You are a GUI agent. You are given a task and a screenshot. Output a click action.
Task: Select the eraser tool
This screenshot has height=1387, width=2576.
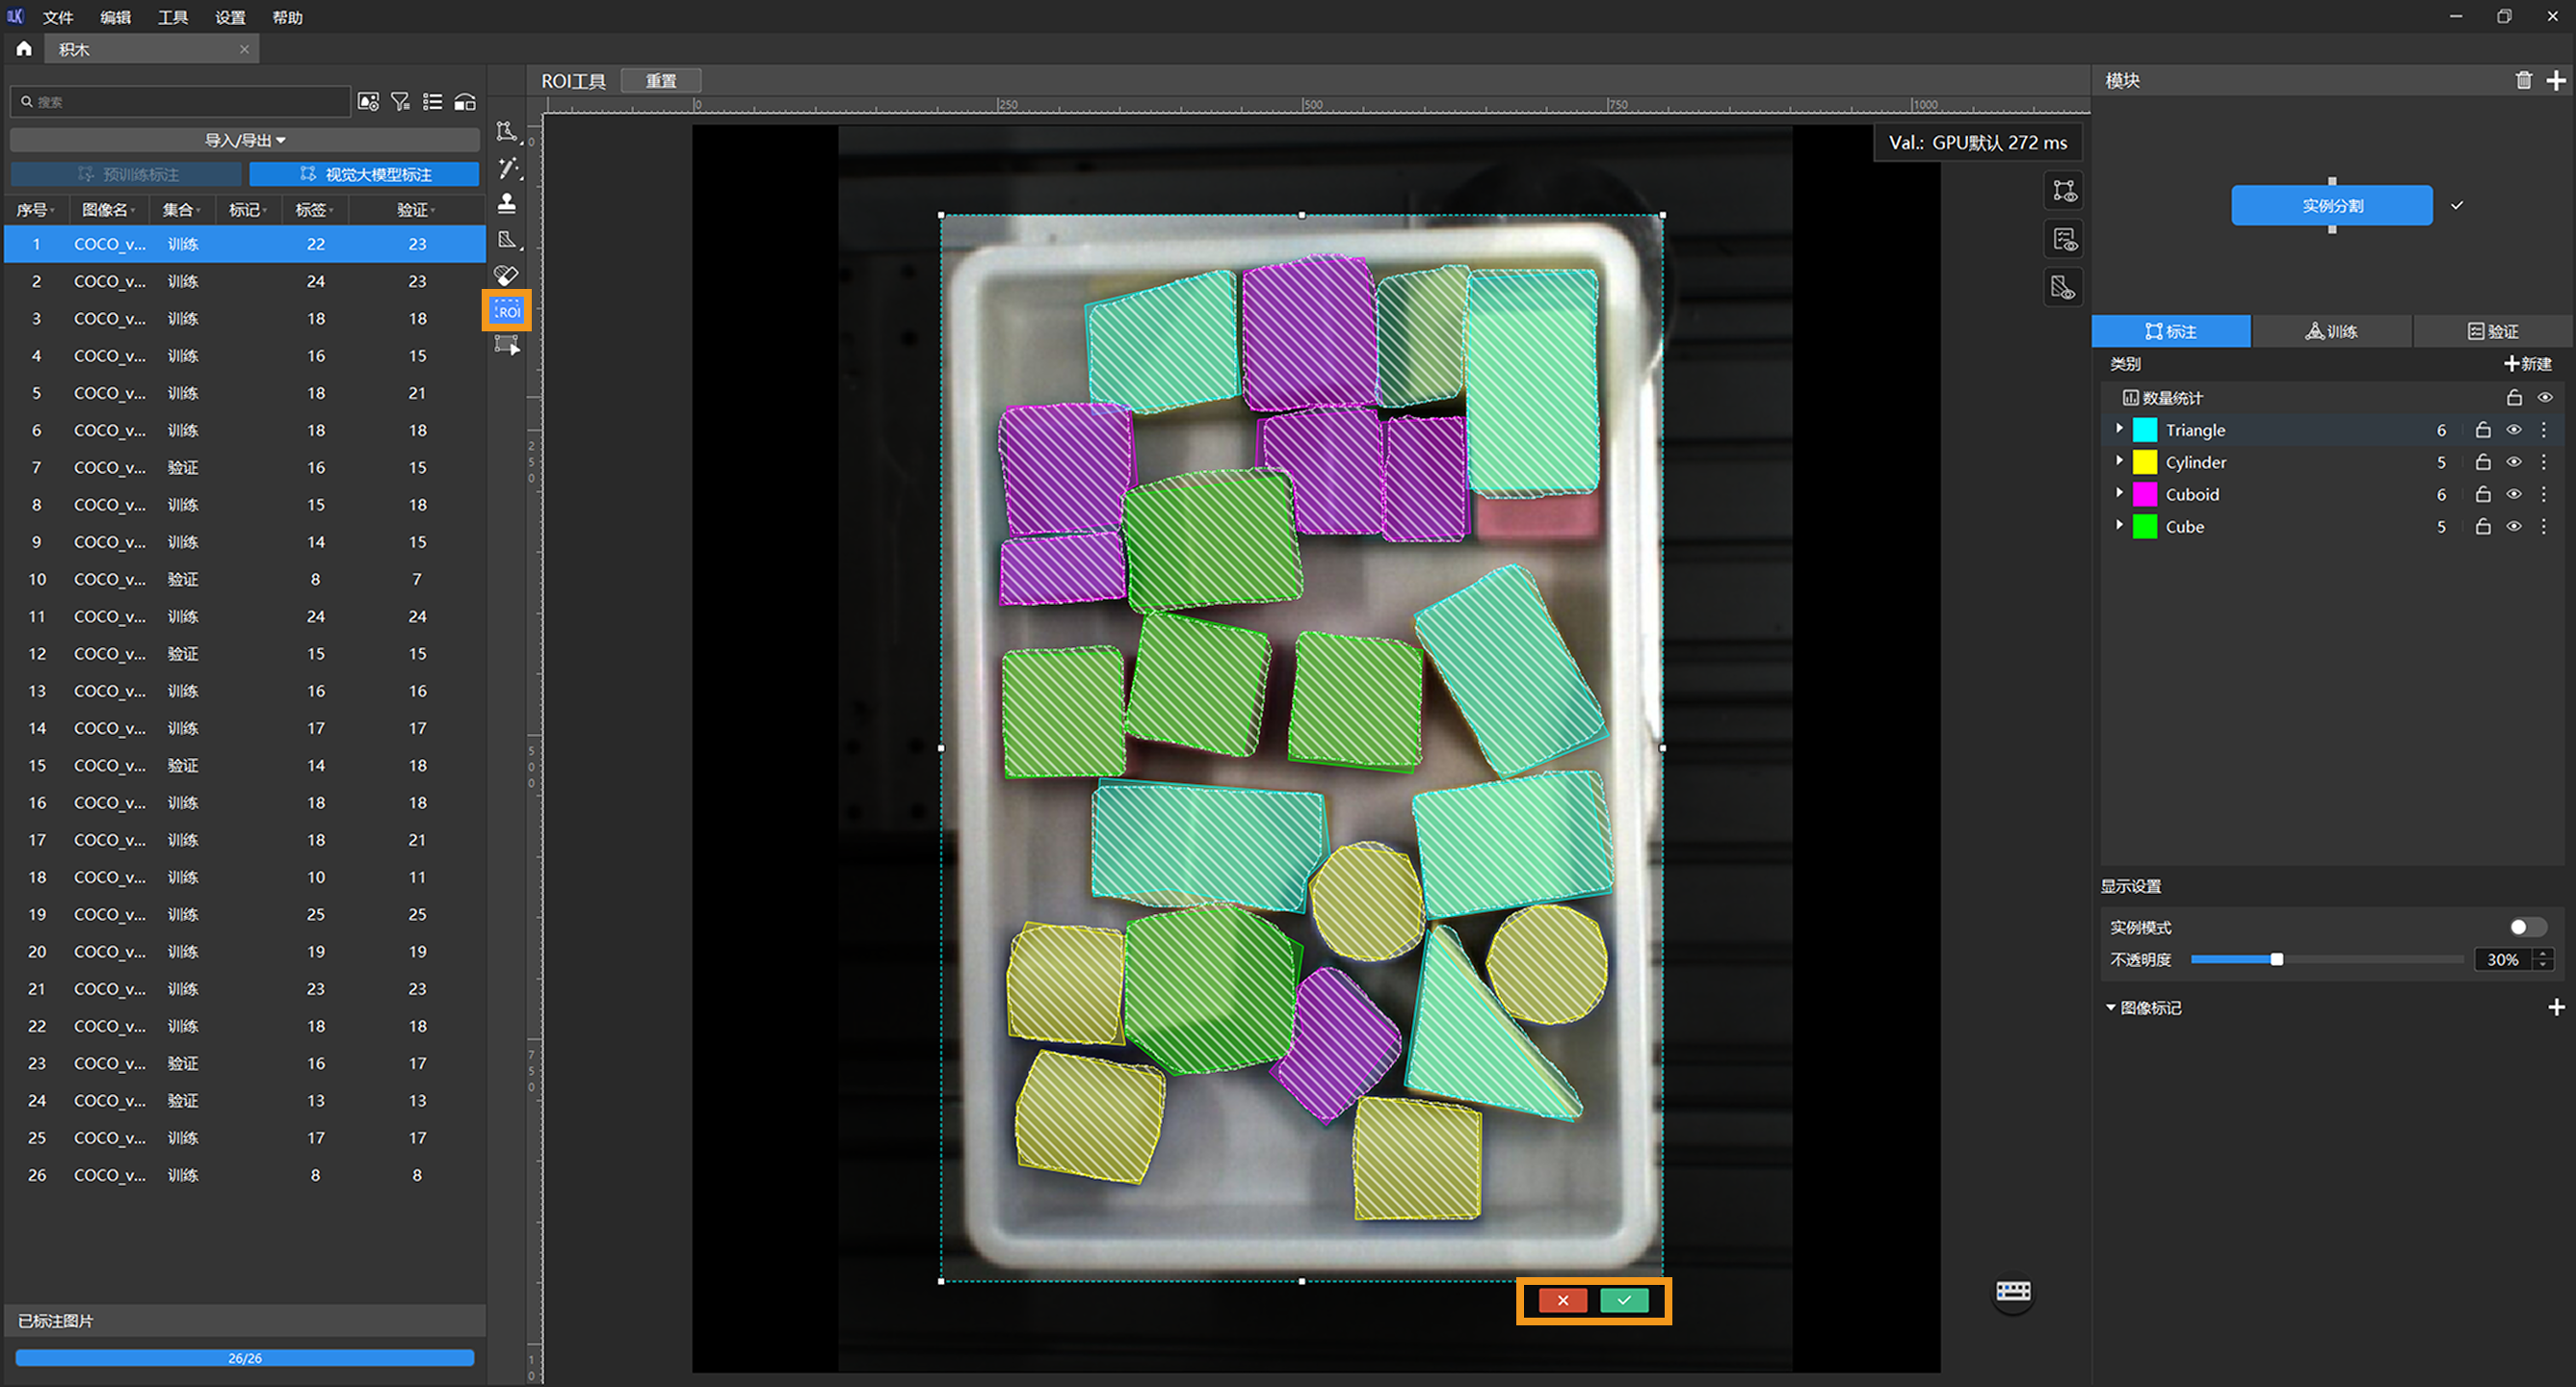click(x=507, y=275)
